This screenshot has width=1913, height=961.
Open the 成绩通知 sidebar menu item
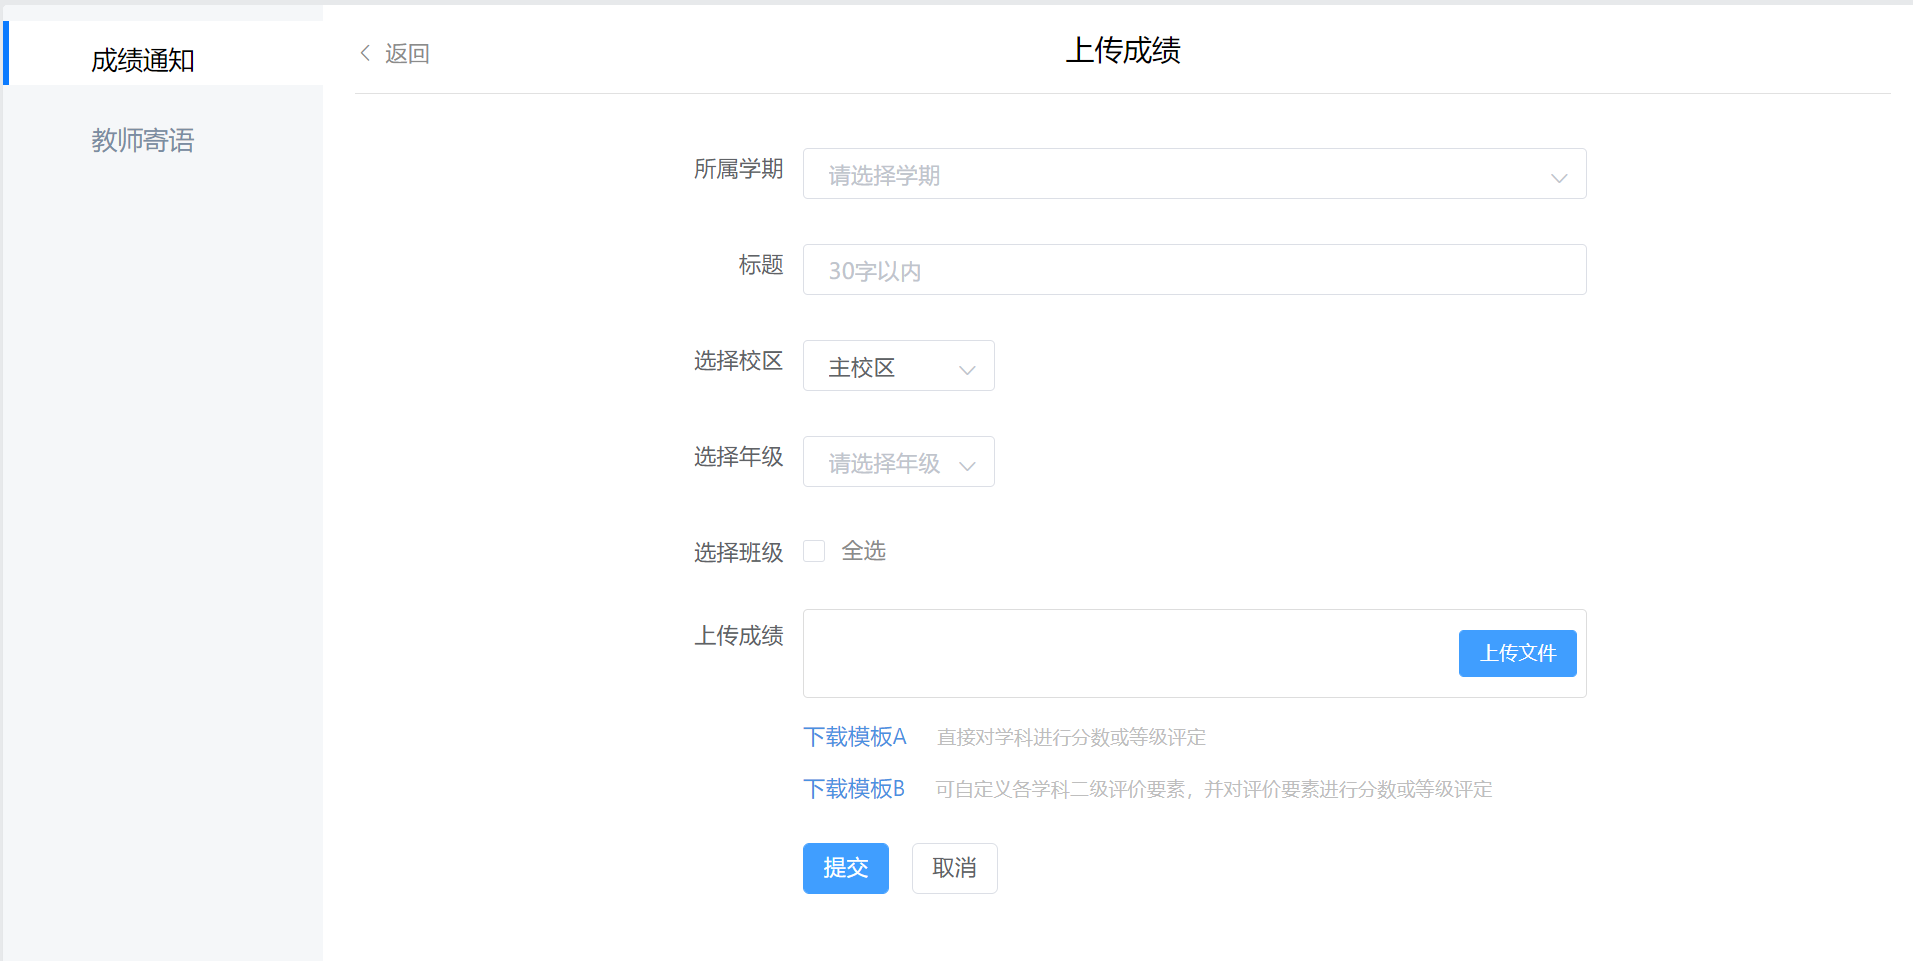point(143,60)
